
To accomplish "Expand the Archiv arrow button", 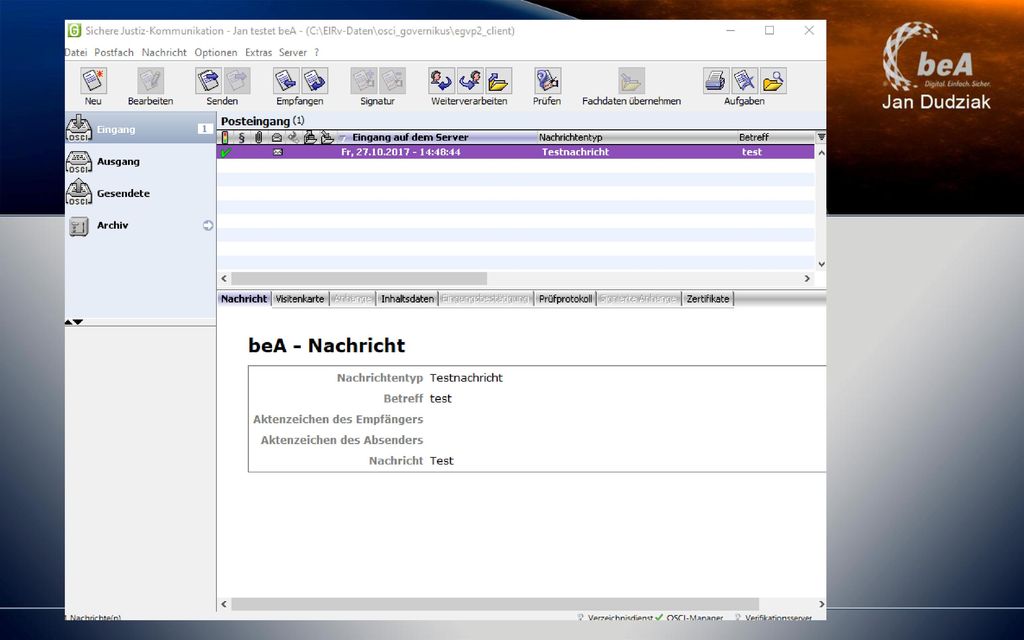I will pos(208,225).
